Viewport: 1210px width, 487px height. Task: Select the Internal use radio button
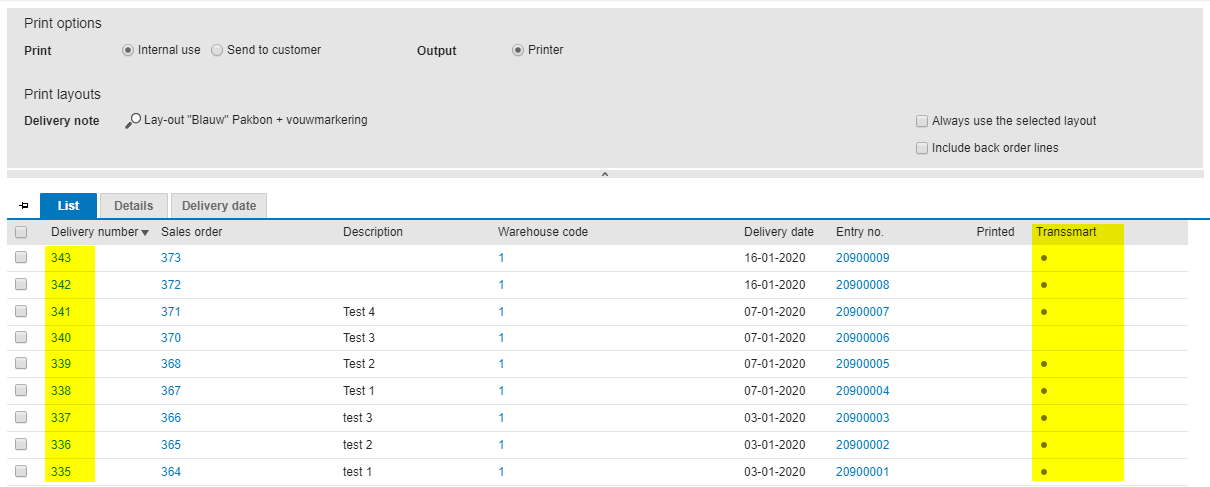(128, 50)
